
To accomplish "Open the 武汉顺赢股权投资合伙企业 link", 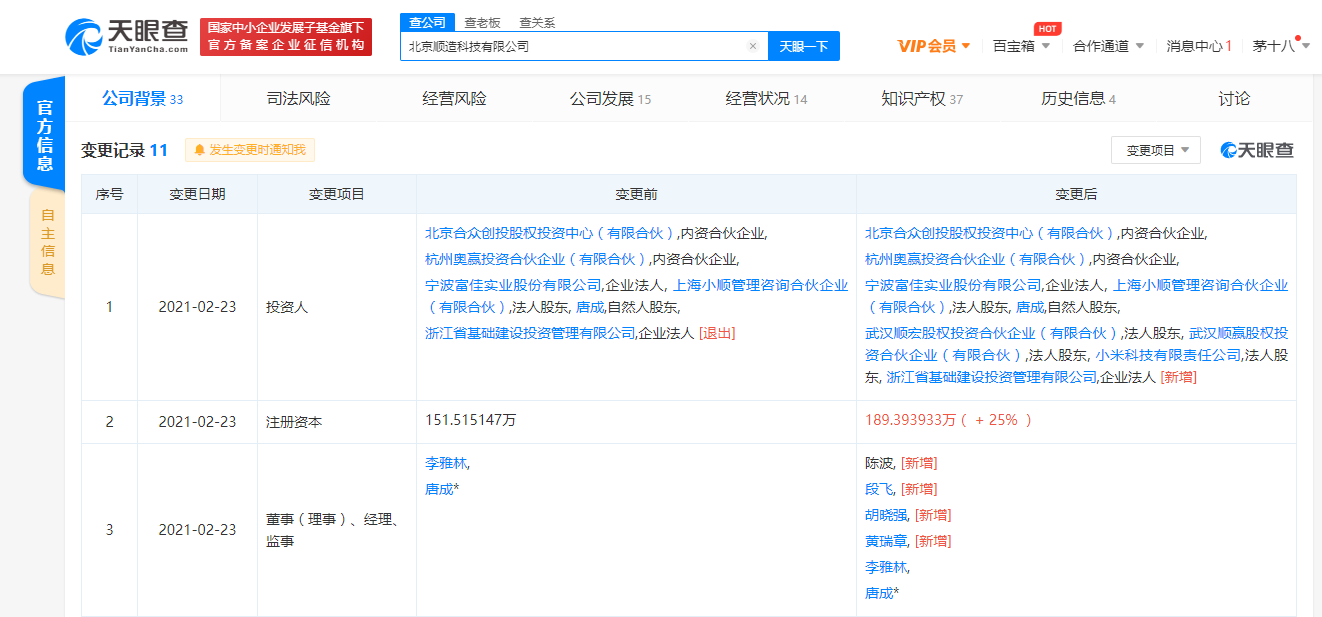I will click(x=1076, y=344).
